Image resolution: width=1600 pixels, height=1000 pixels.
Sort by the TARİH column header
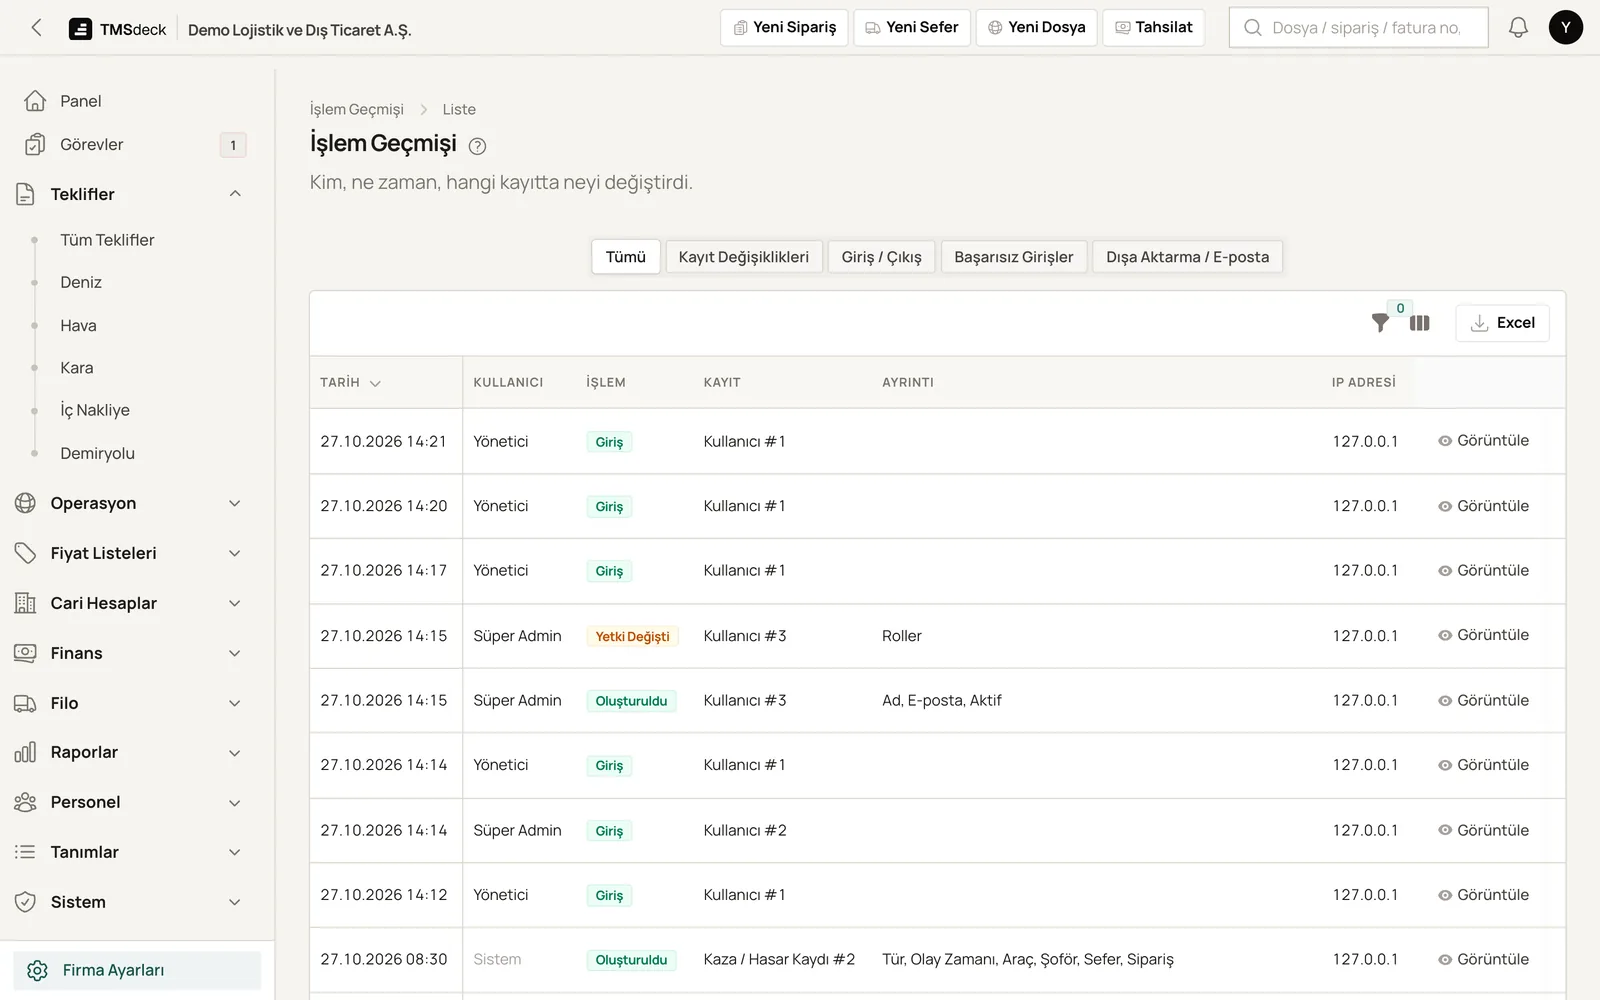tap(350, 383)
